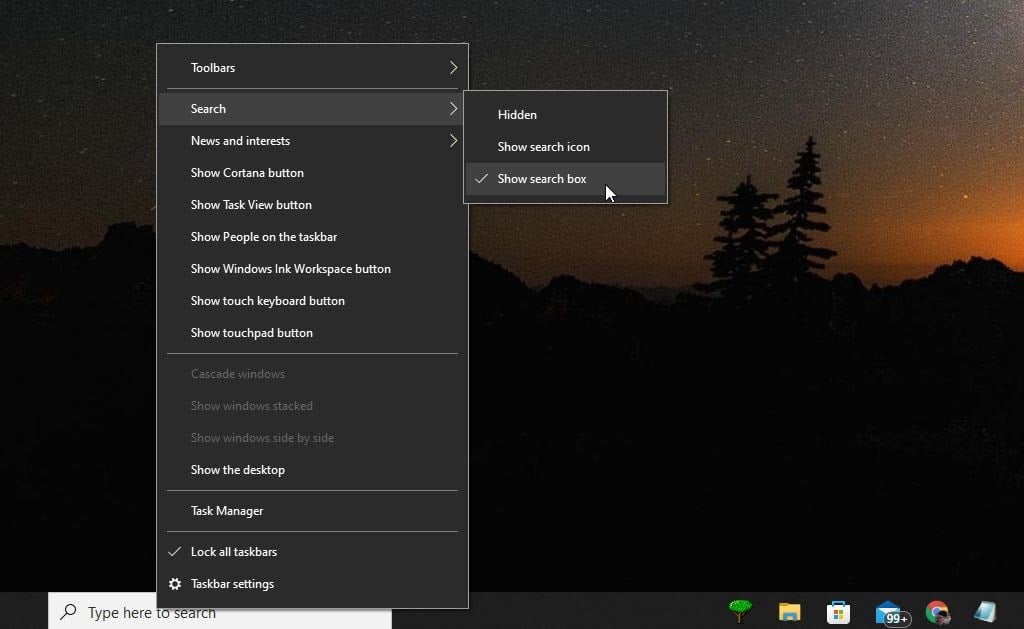Open the green tree app on taskbar
This screenshot has width=1024, height=629.
click(741, 611)
